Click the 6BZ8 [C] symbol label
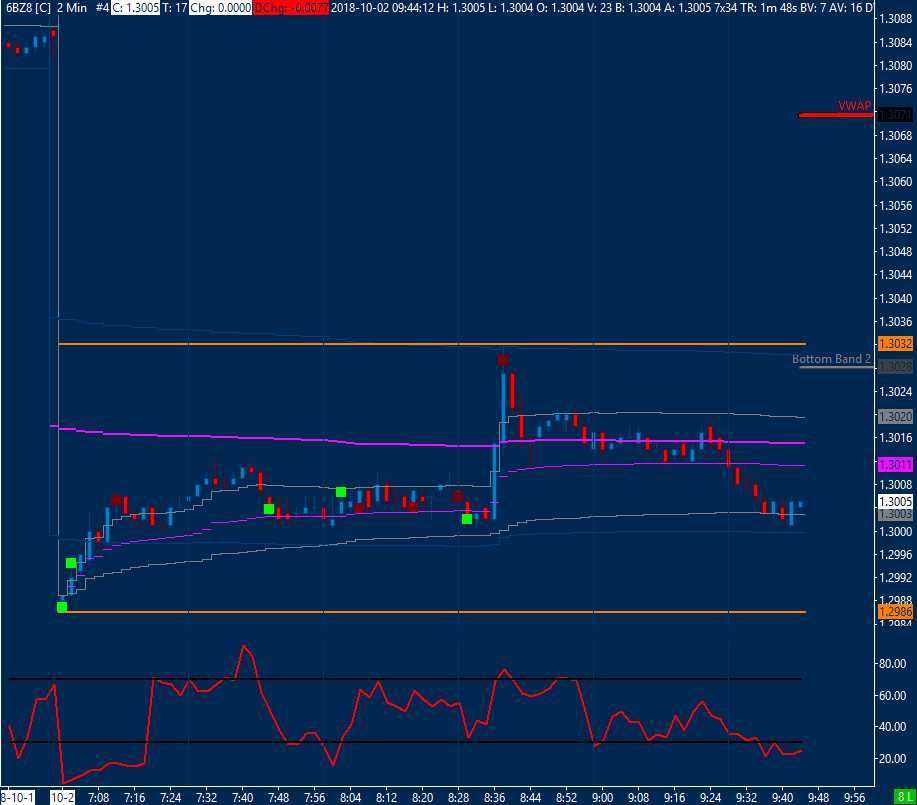917x805 pixels. [x=28, y=8]
